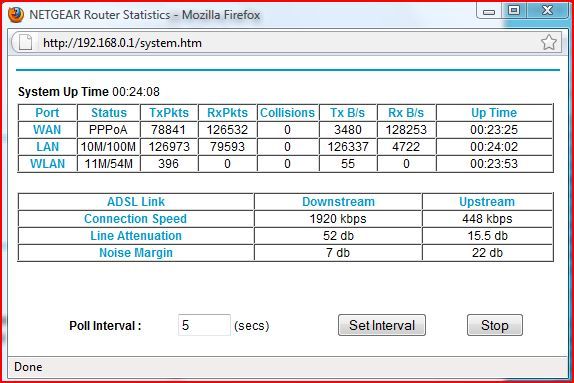Click the page icon beside the URL
574x383 pixels.
coord(25,42)
